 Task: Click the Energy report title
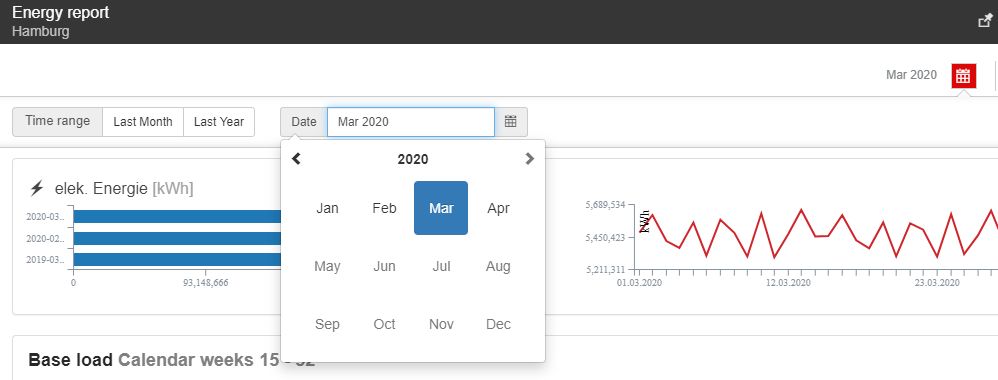pos(60,12)
